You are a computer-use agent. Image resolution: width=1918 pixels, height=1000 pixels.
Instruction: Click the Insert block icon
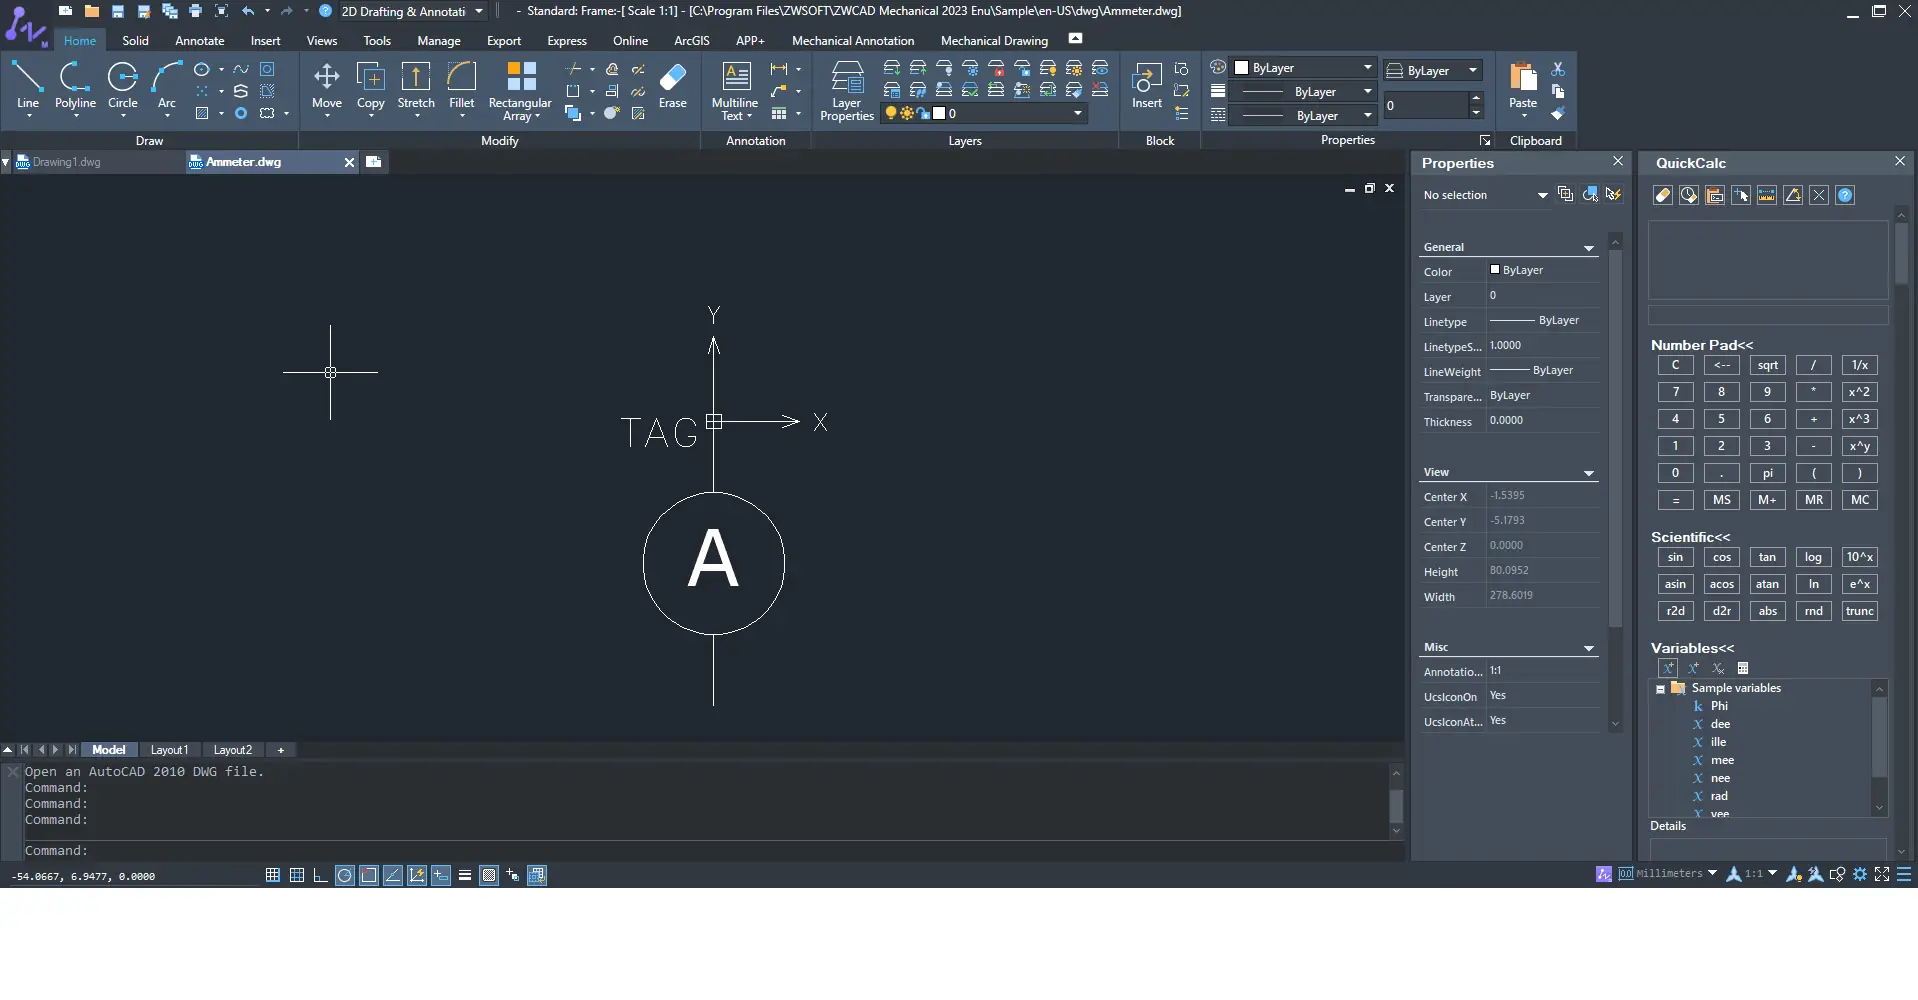pyautogui.click(x=1147, y=85)
